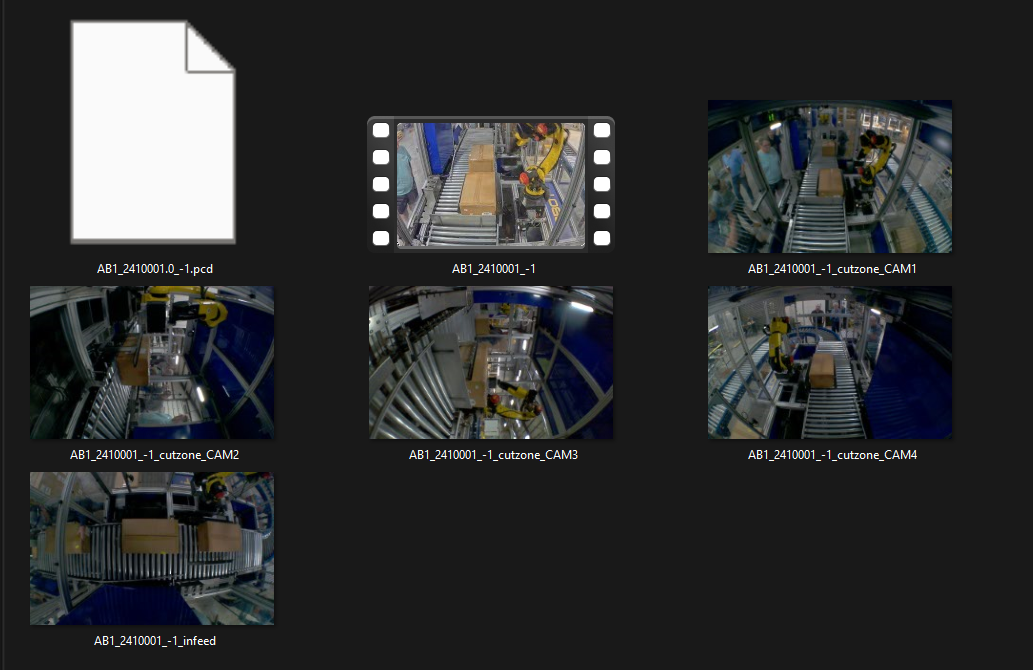The width and height of the screenshot is (1033, 670).
Task: Click the left film strip of the video icon
Action: (381, 184)
